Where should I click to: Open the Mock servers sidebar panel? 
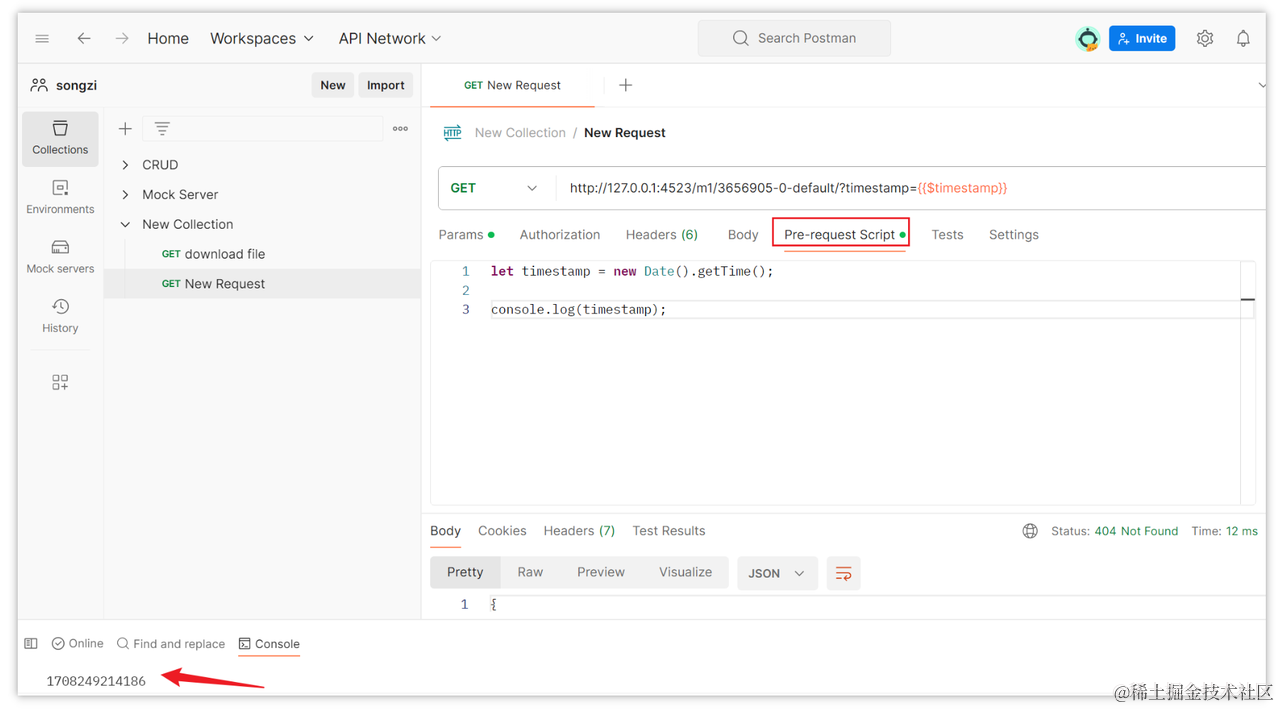click(x=60, y=256)
